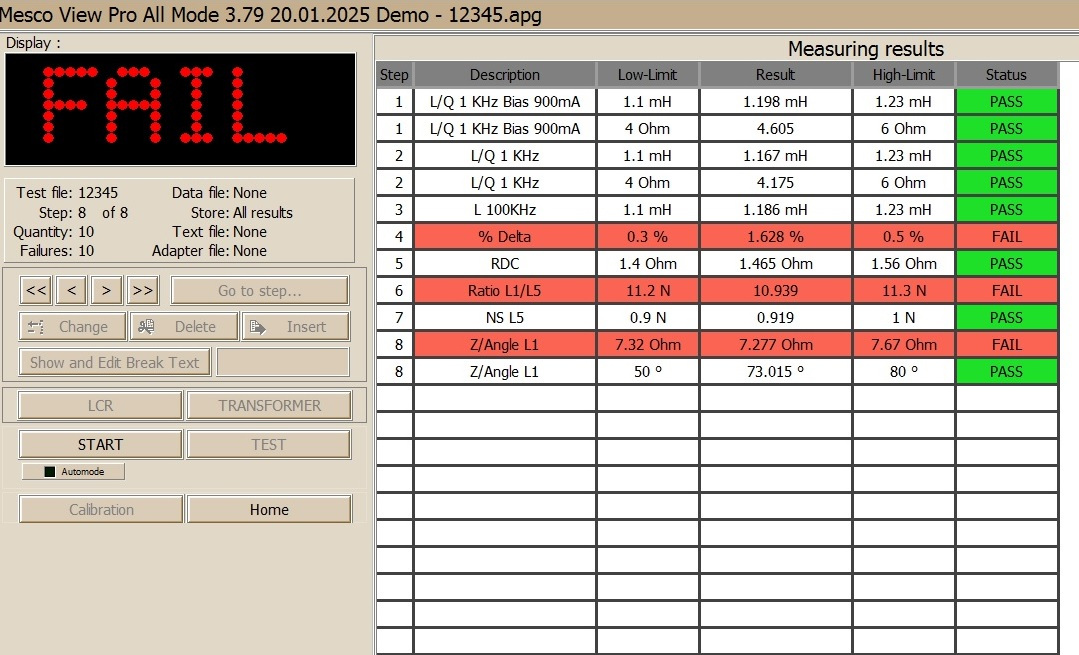Click the Home button
1079x655 pixels.
(269, 509)
